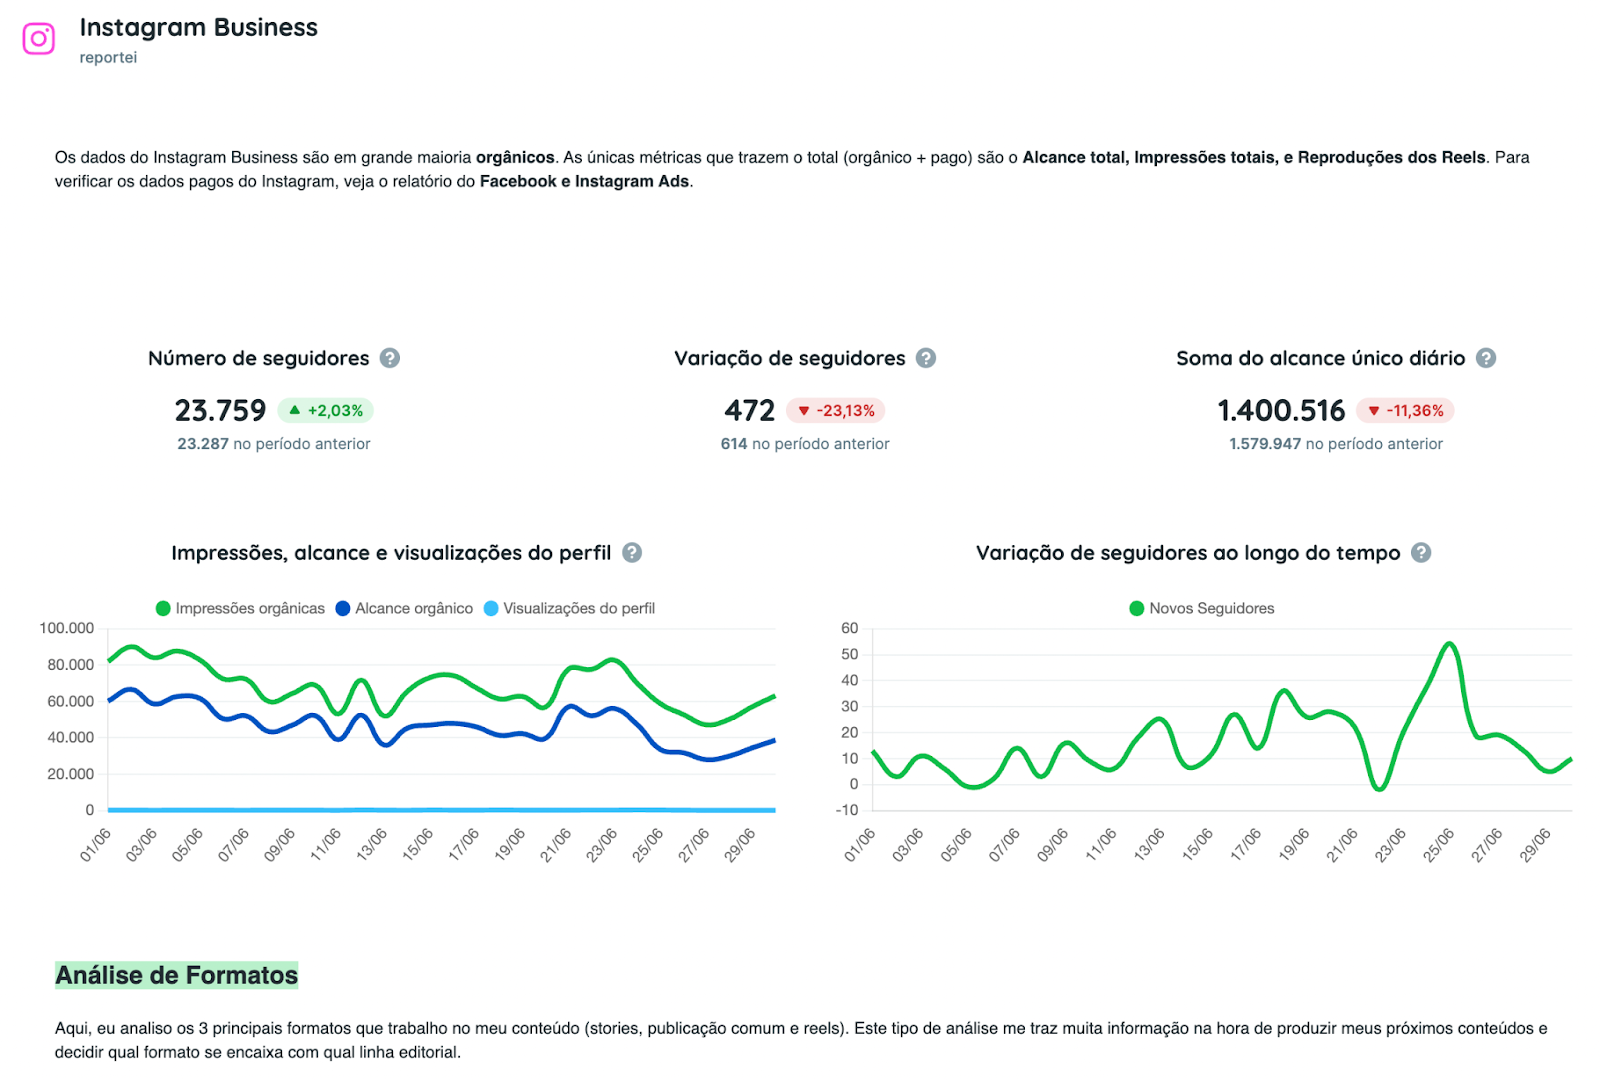Toggle Novos Seguidores legend series
Viewport: 1600px width, 1080px height.
tap(1201, 608)
